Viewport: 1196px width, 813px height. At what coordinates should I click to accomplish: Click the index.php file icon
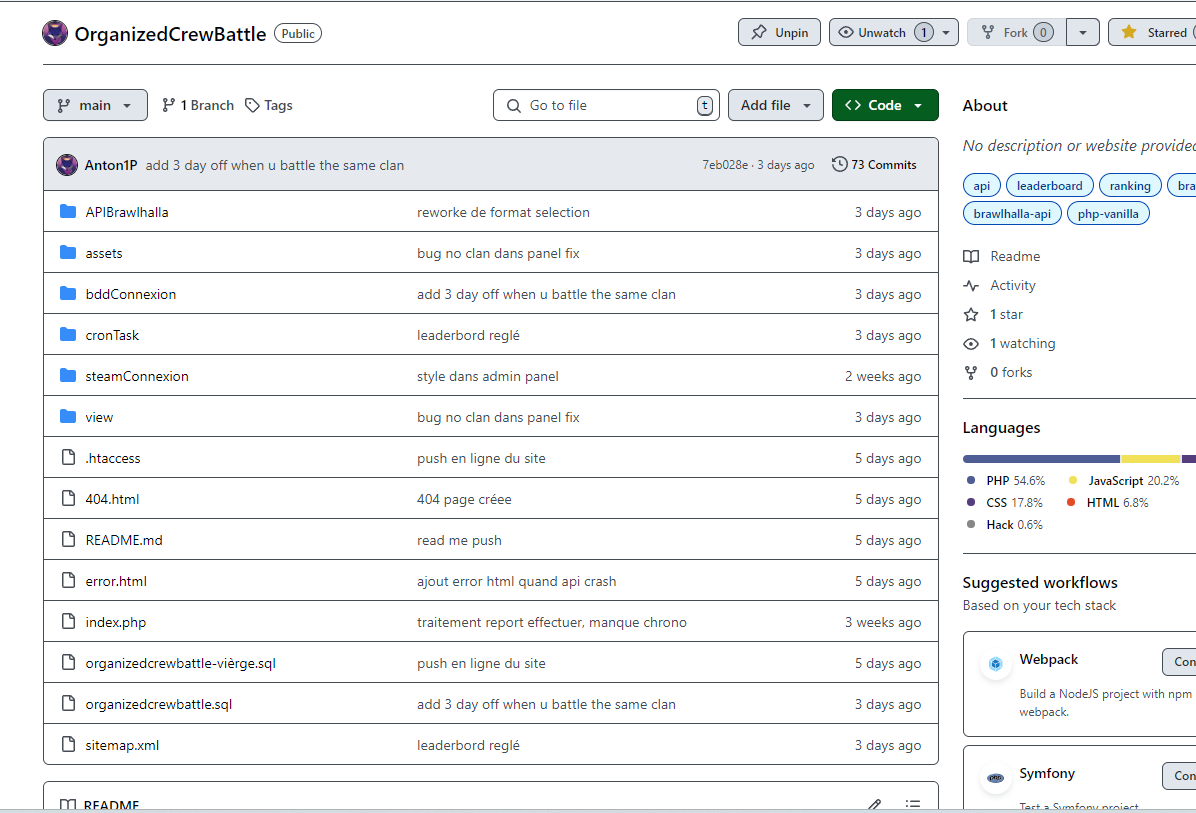tap(69, 622)
